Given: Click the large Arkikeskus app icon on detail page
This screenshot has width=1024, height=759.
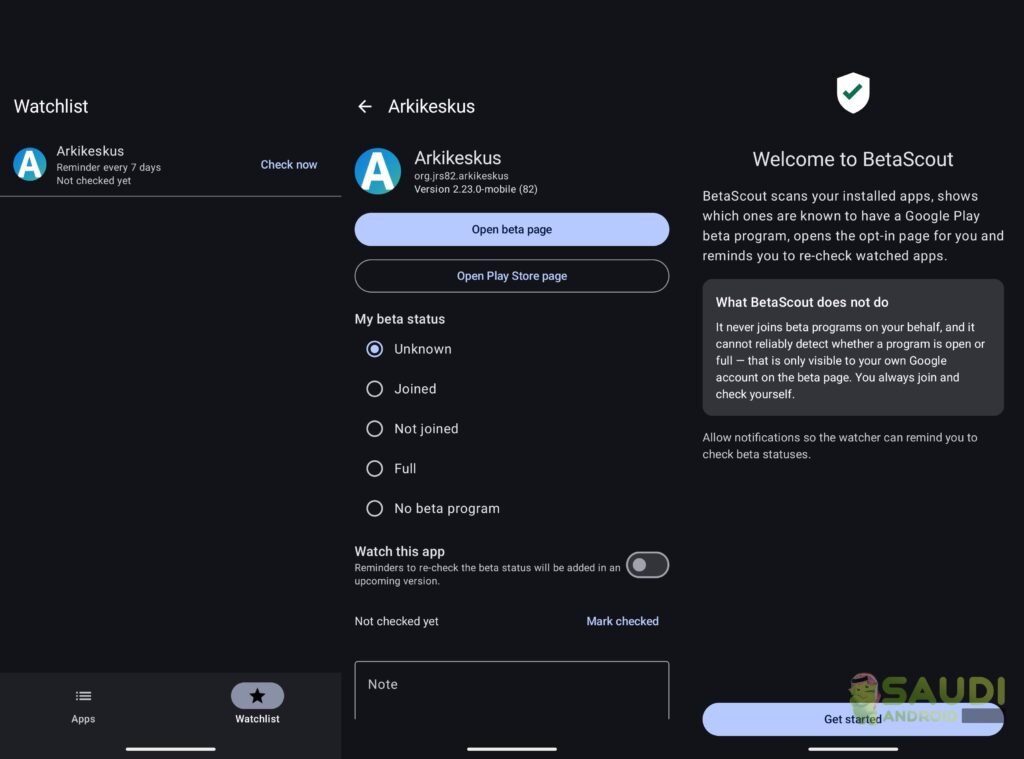Looking at the screenshot, I should point(377,172).
